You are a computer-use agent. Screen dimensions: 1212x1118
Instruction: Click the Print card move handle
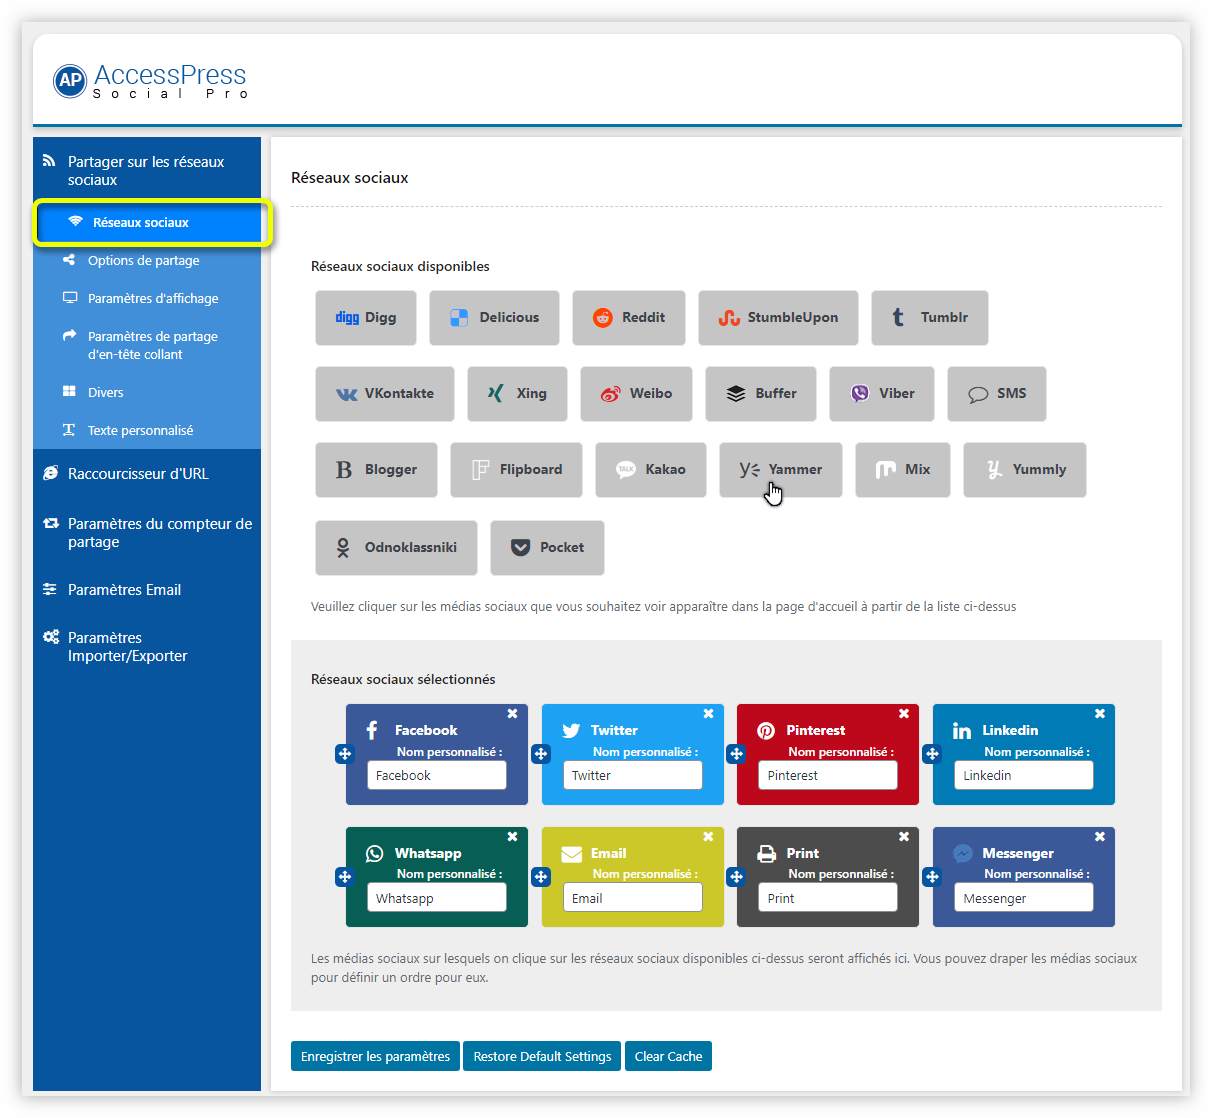(735, 877)
